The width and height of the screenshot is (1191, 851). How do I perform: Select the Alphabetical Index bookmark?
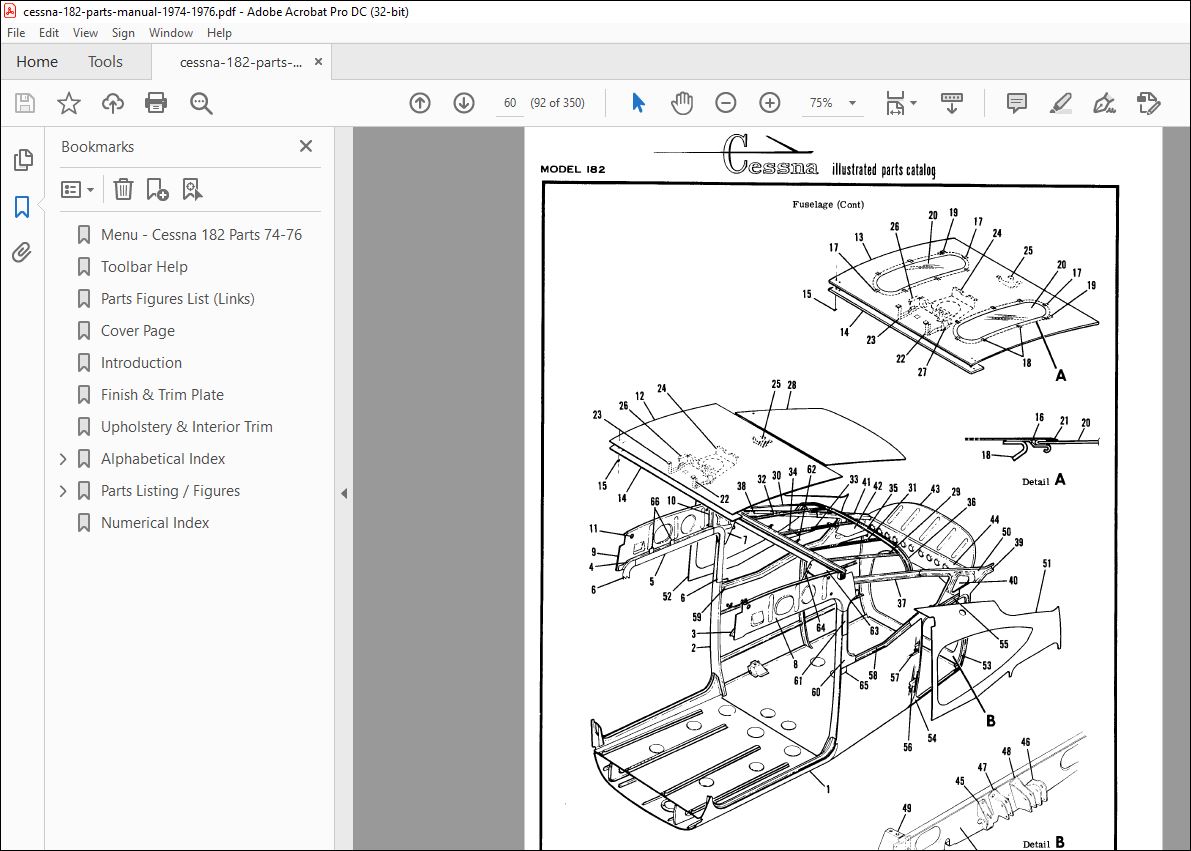coord(163,458)
